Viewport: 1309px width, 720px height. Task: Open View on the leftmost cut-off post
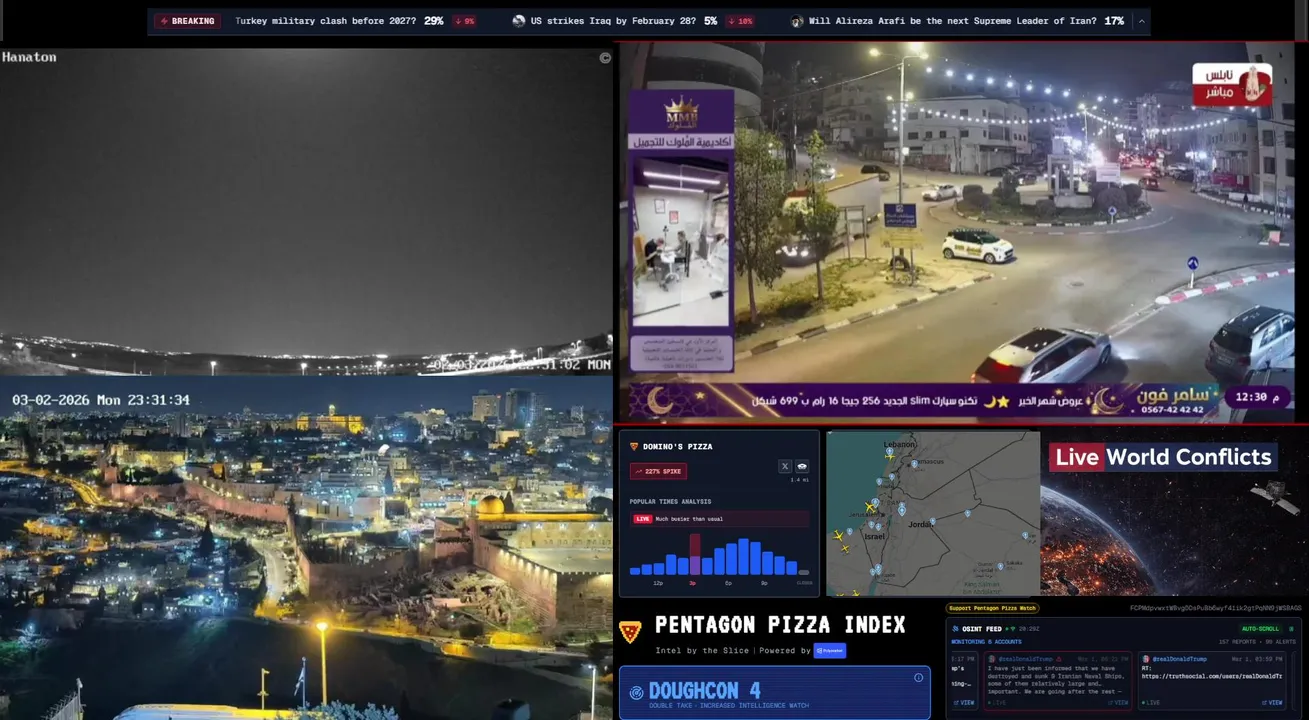click(964, 703)
